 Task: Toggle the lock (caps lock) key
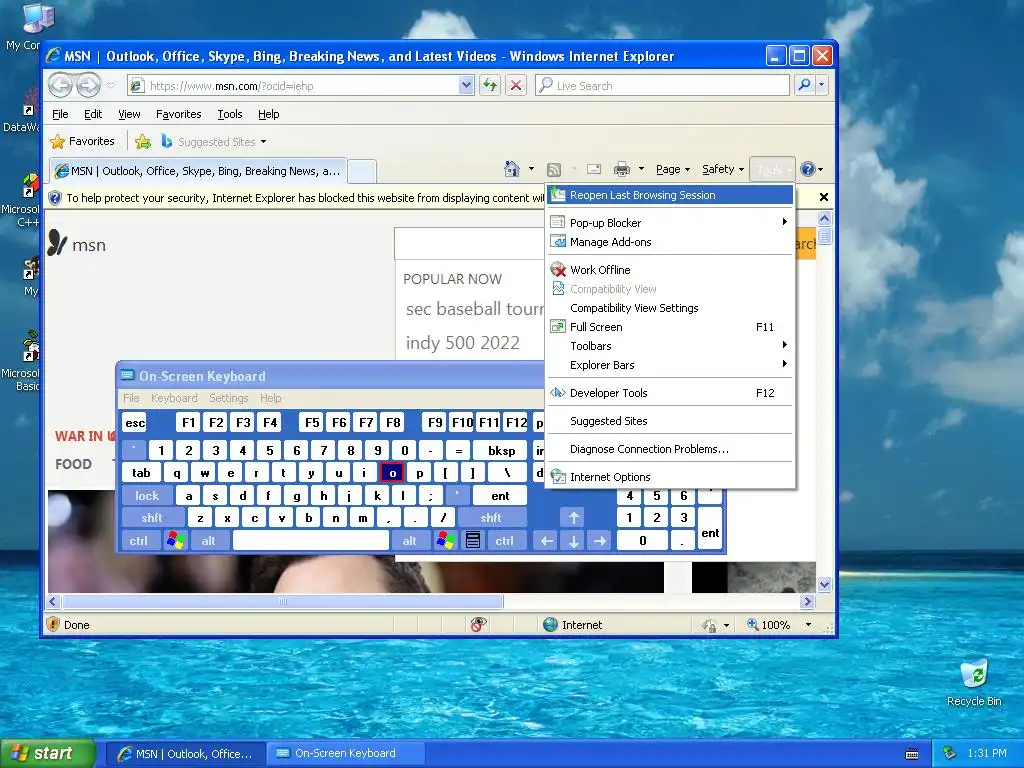[147, 496]
